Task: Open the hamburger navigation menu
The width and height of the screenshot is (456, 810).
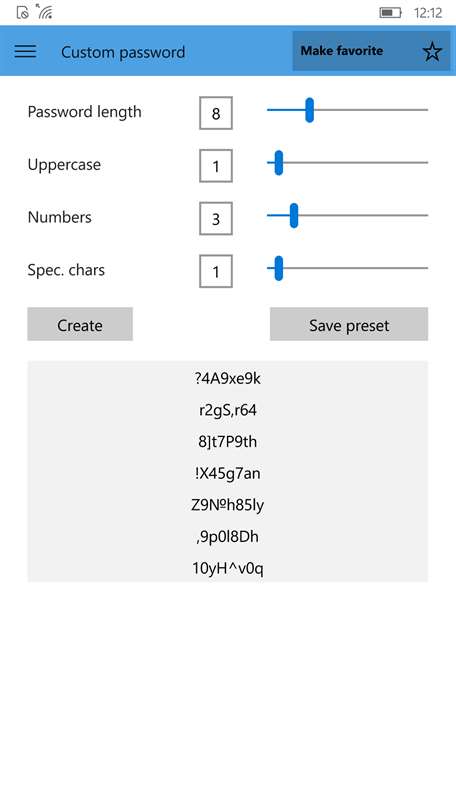Action: 25,51
